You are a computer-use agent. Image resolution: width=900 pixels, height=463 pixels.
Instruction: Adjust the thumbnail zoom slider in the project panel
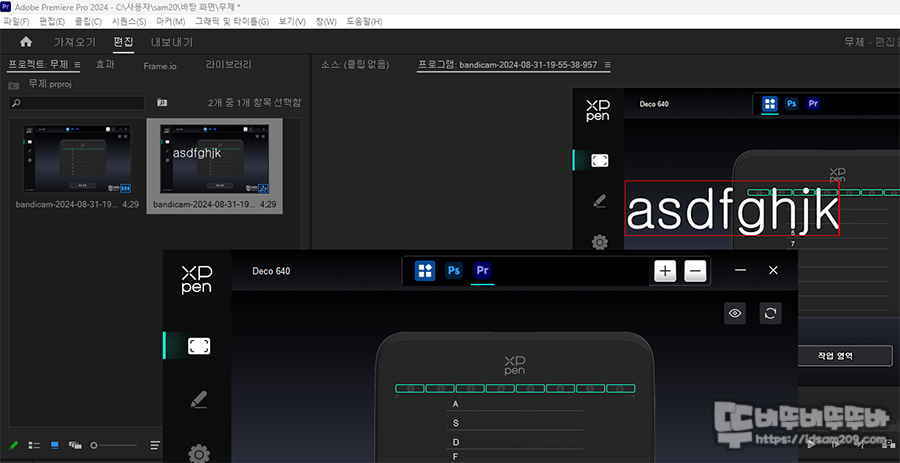[114, 445]
